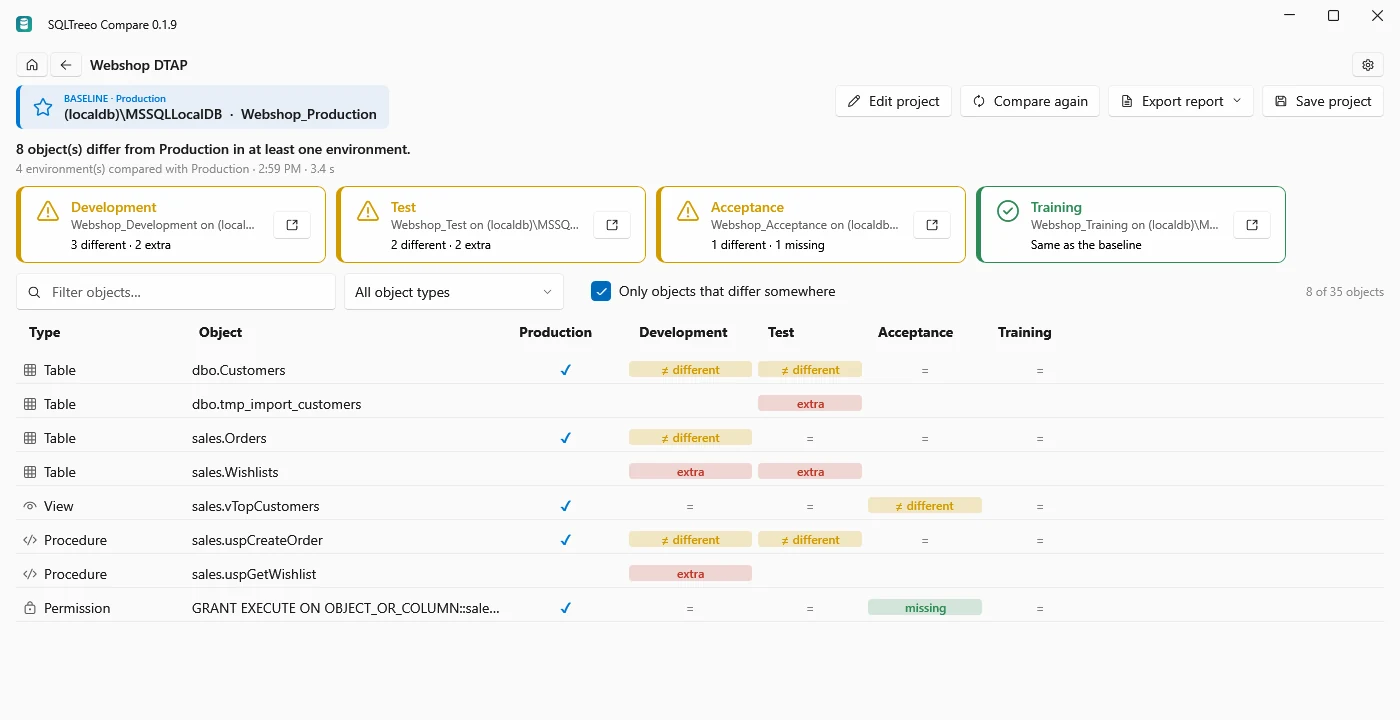This screenshot has height=720, width=1400.
Task: Click the Development warning triangle icon
Action: click(48, 211)
